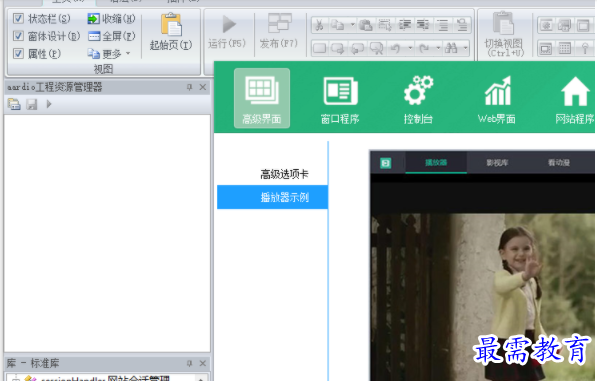The height and width of the screenshot is (381, 597).
Task: Click the 播放器 tab in preview
Action: coord(436,163)
